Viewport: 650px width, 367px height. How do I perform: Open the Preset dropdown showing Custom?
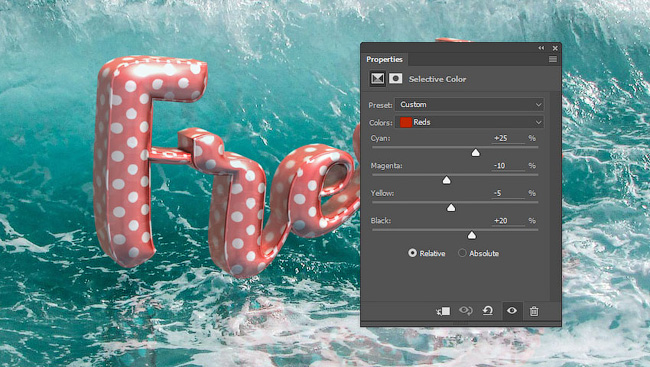click(469, 105)
